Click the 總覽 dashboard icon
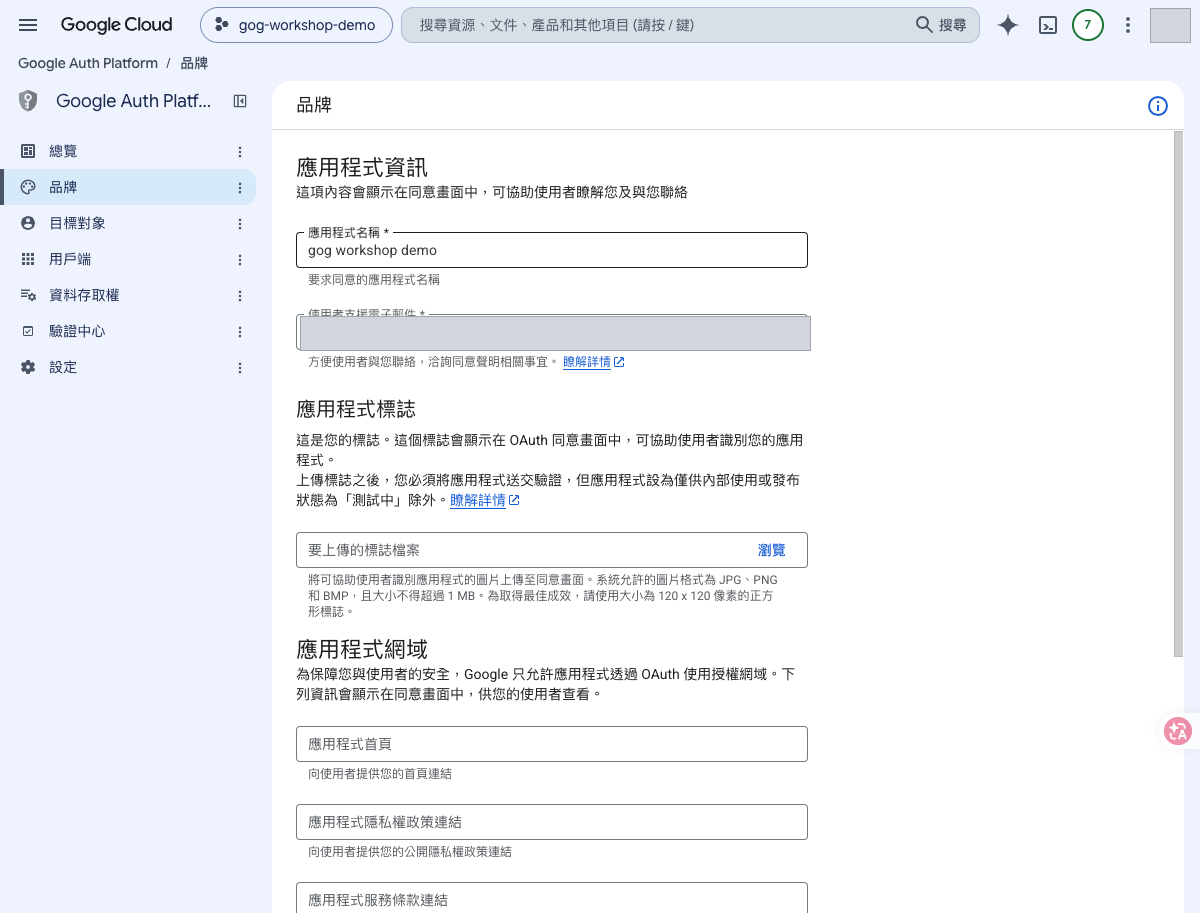Screen dimensions: 1200x913 click(x=28, y=151)
